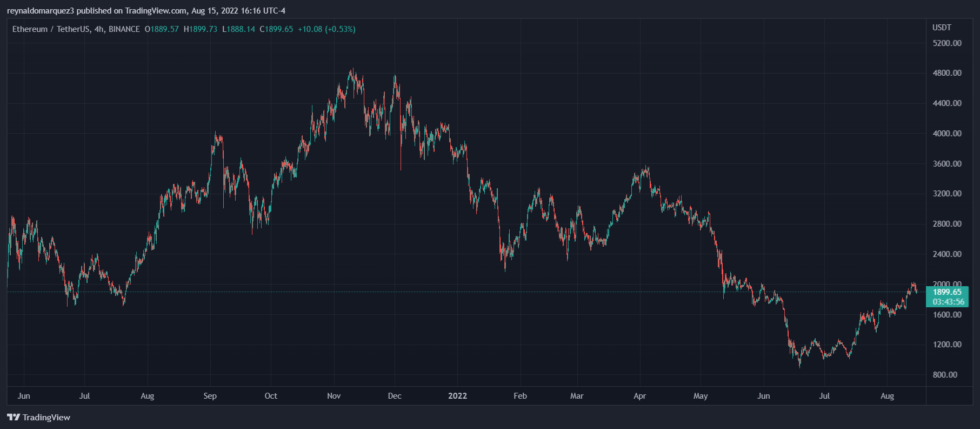
Task: Click the TradingView logo icon
Action: coord(13,417)
